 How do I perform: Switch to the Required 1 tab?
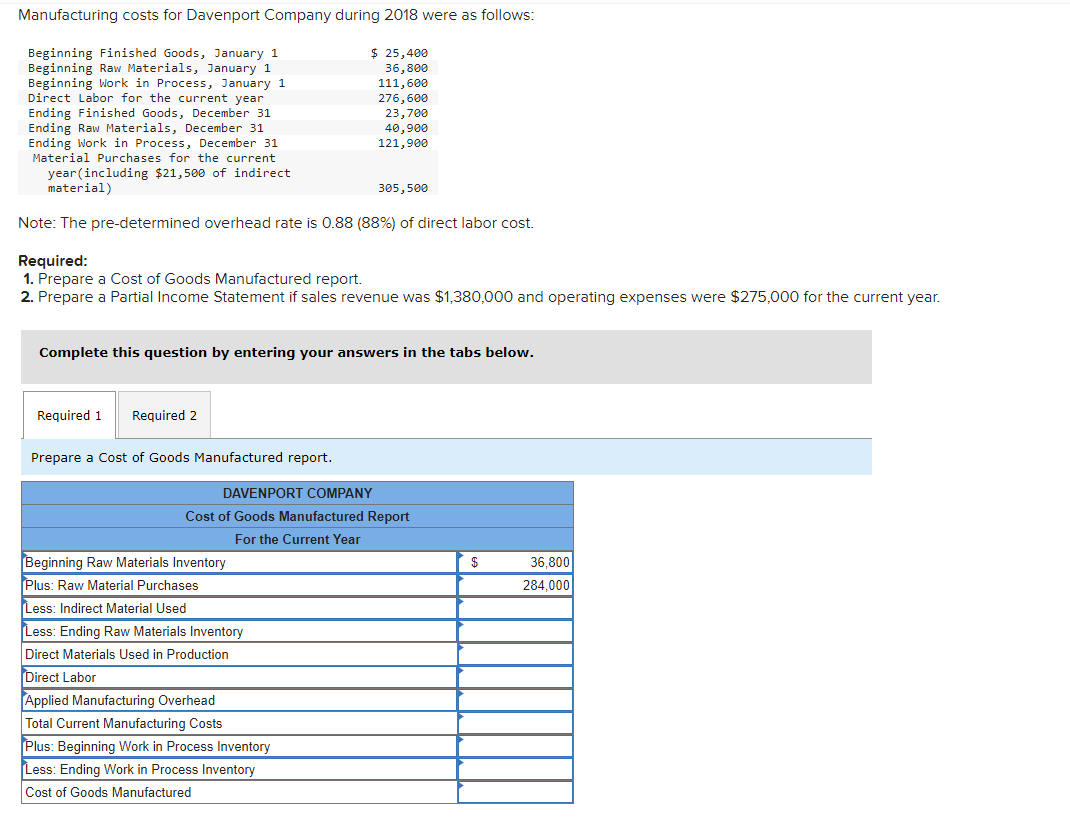[69, 415]
